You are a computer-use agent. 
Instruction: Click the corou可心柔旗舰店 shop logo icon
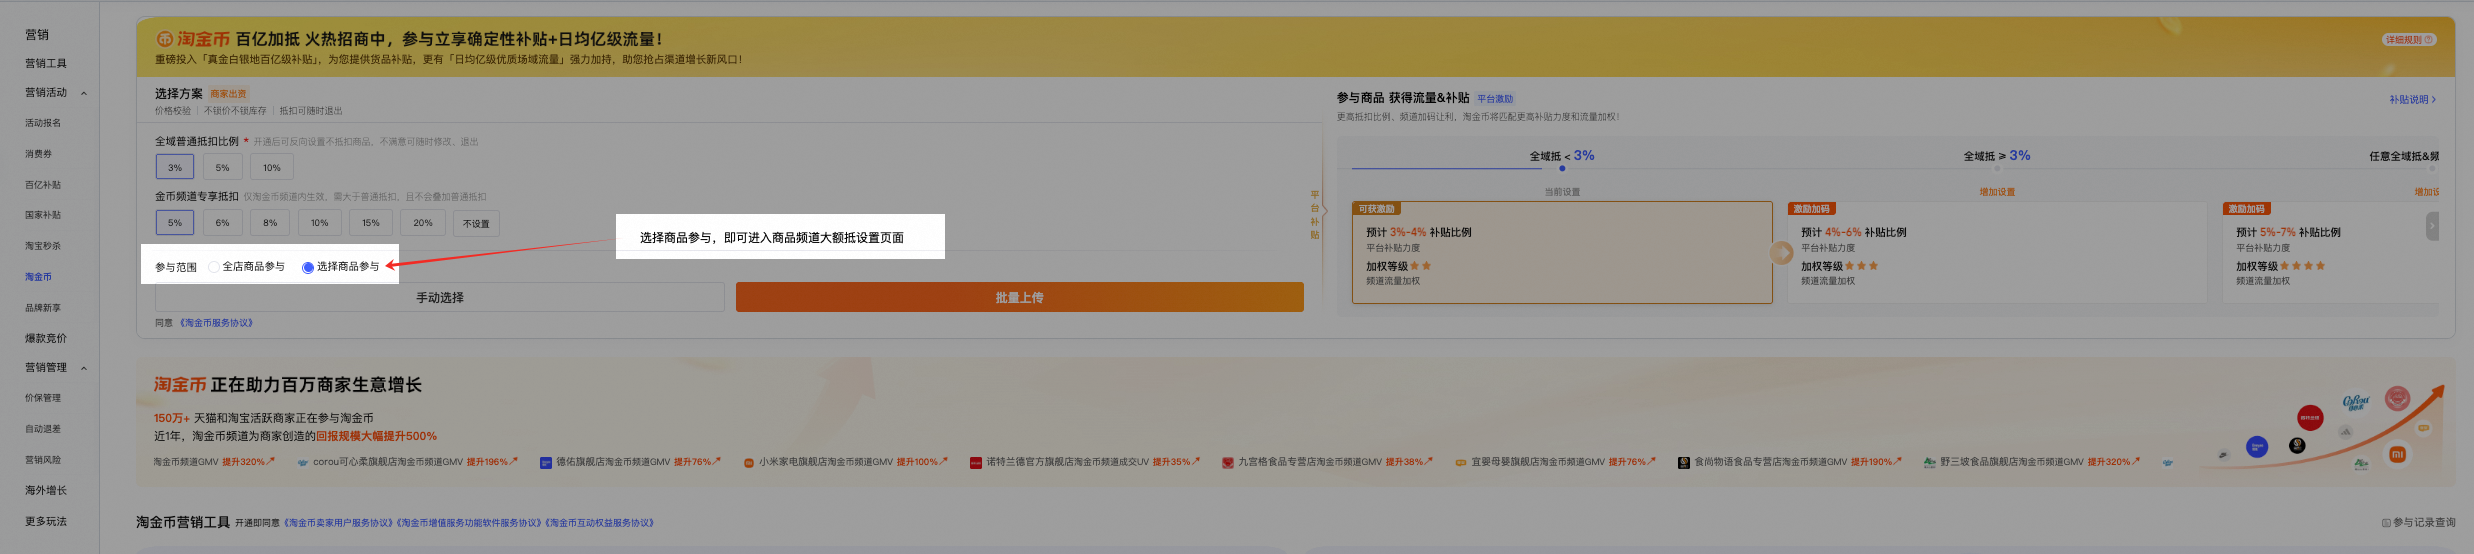(x=303, y=463)
